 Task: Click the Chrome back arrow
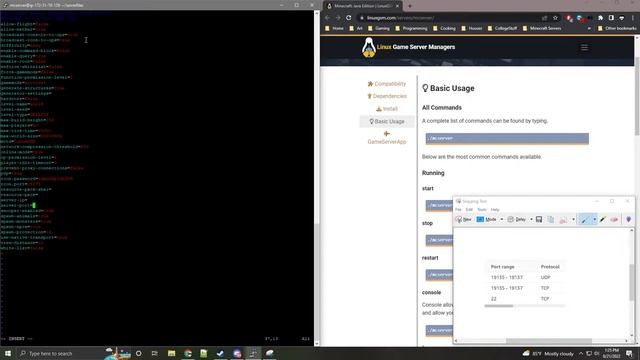click(x=327, y=18)
